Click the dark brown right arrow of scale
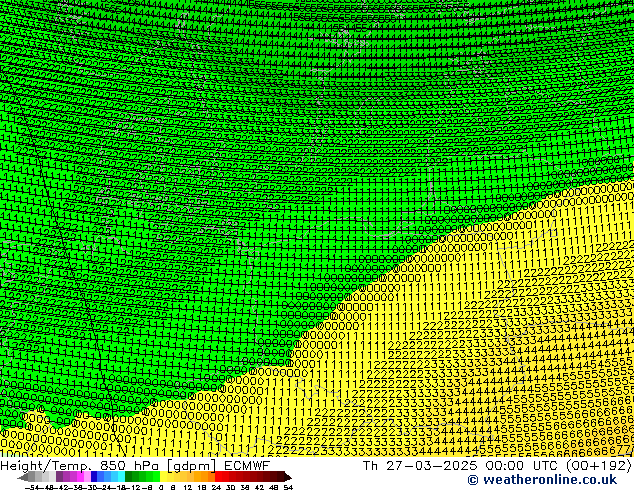The image size is (634, 490). tap(288, 477)
